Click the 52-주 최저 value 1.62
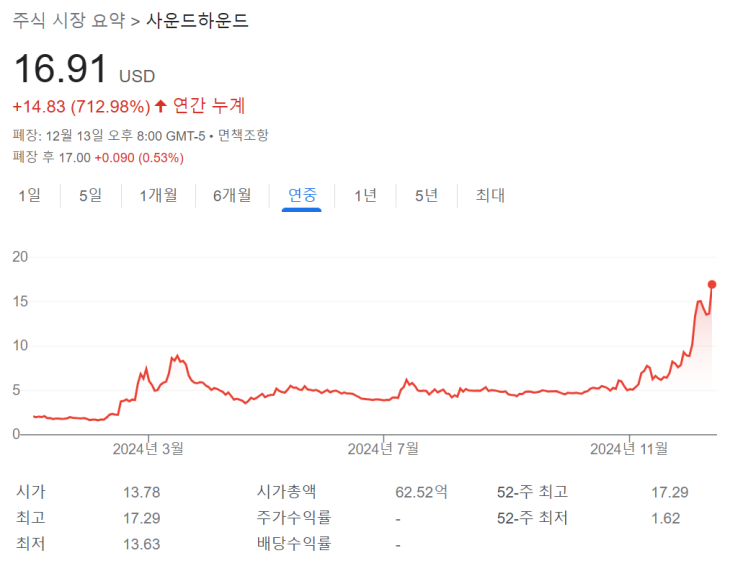The width and height of the screenshot is (743, 566). tap(666, 518)
